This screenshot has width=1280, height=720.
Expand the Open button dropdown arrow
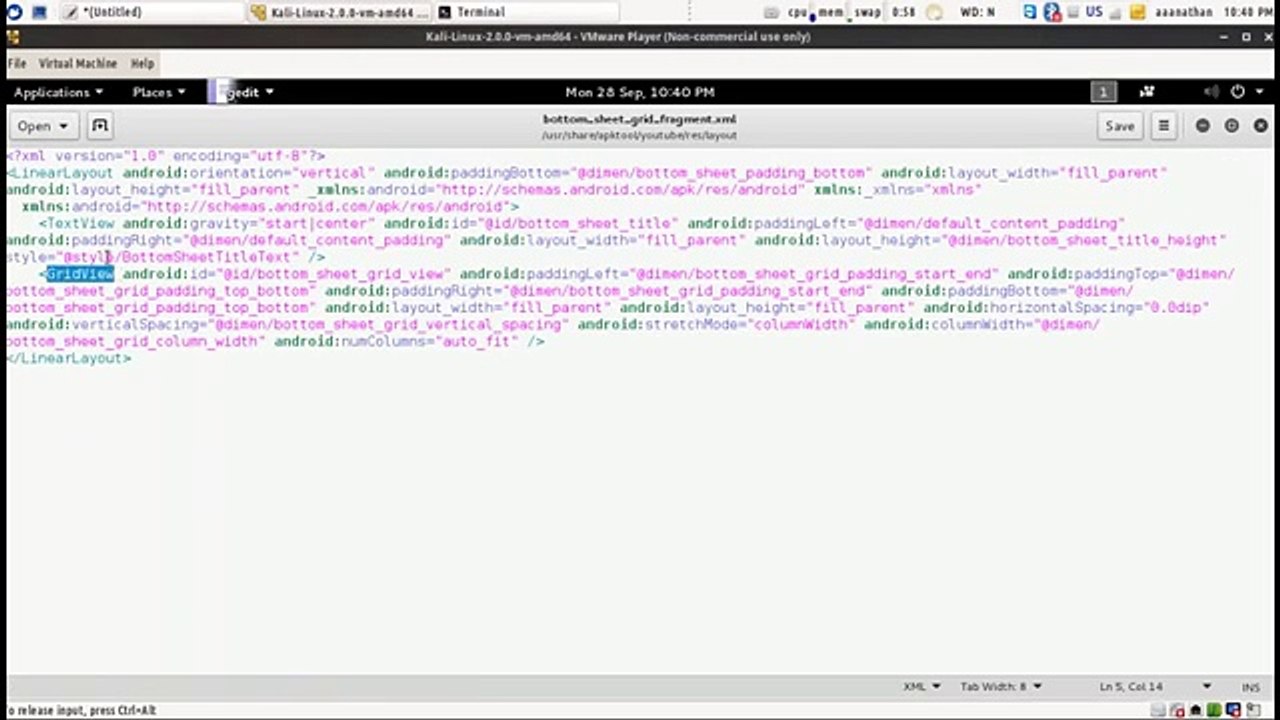point(63,127)
